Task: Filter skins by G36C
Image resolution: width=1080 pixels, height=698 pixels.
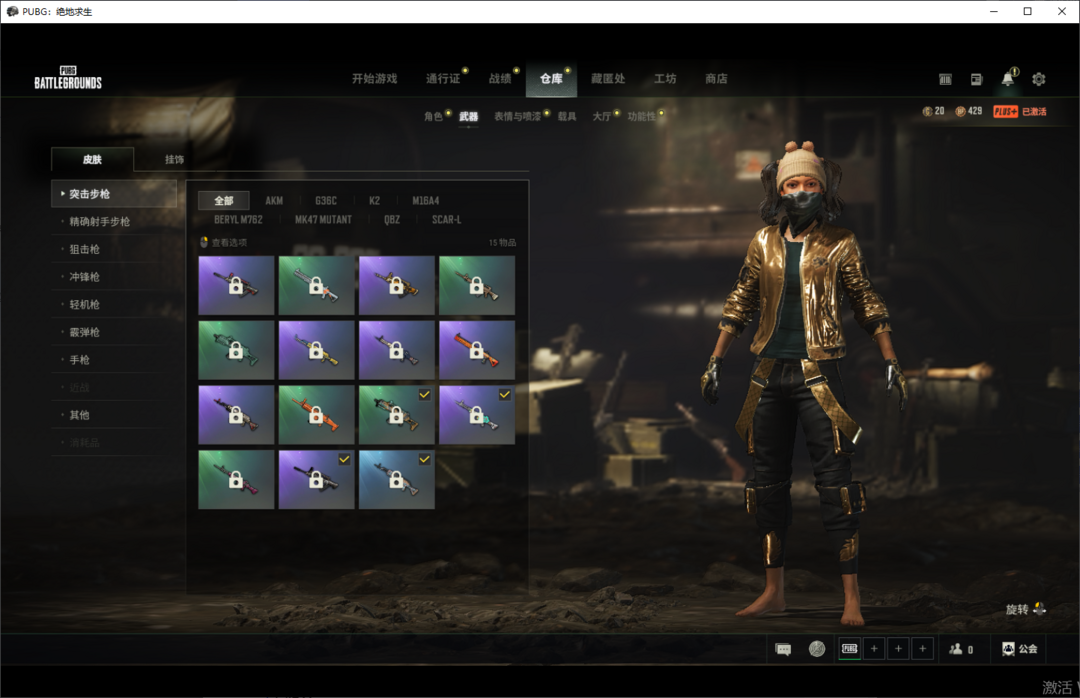Action: point(326,201)
